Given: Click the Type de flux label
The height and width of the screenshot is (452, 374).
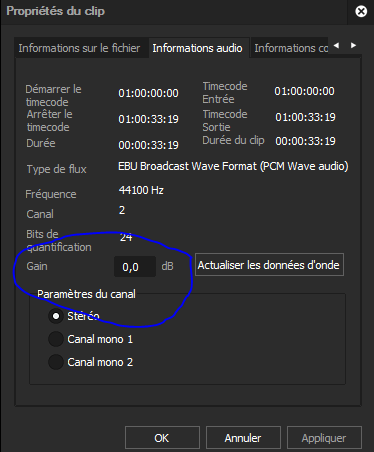Looking at the screenshot, I should (x=57, y=169).
